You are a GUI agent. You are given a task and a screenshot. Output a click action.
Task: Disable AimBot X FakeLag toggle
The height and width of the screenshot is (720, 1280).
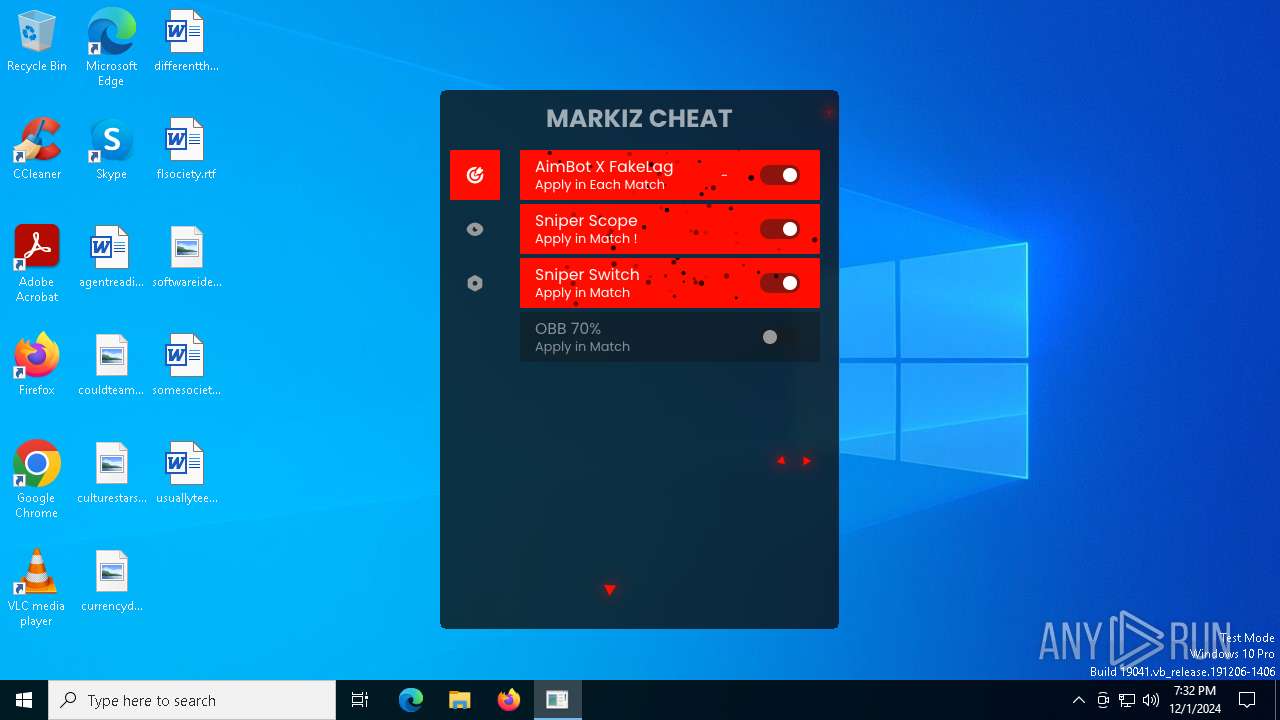coord(780,175)
